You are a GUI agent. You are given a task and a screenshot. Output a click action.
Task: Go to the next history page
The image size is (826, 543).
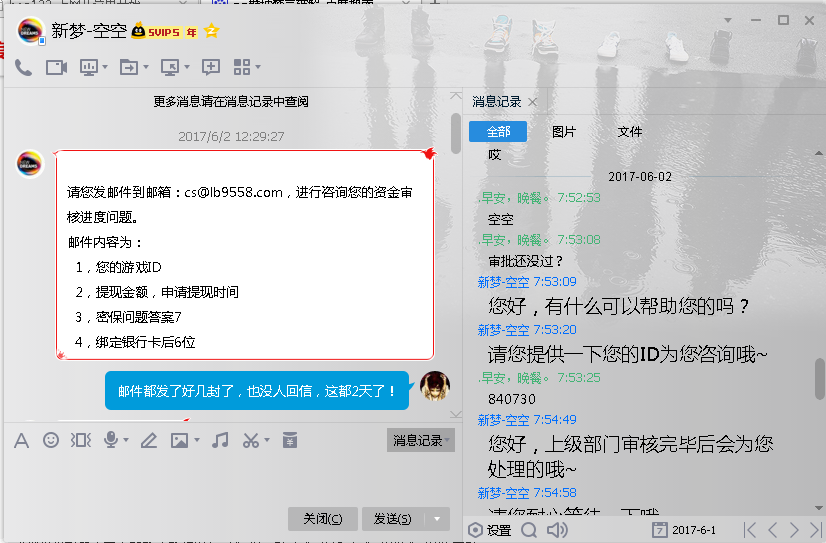(794, 530)
